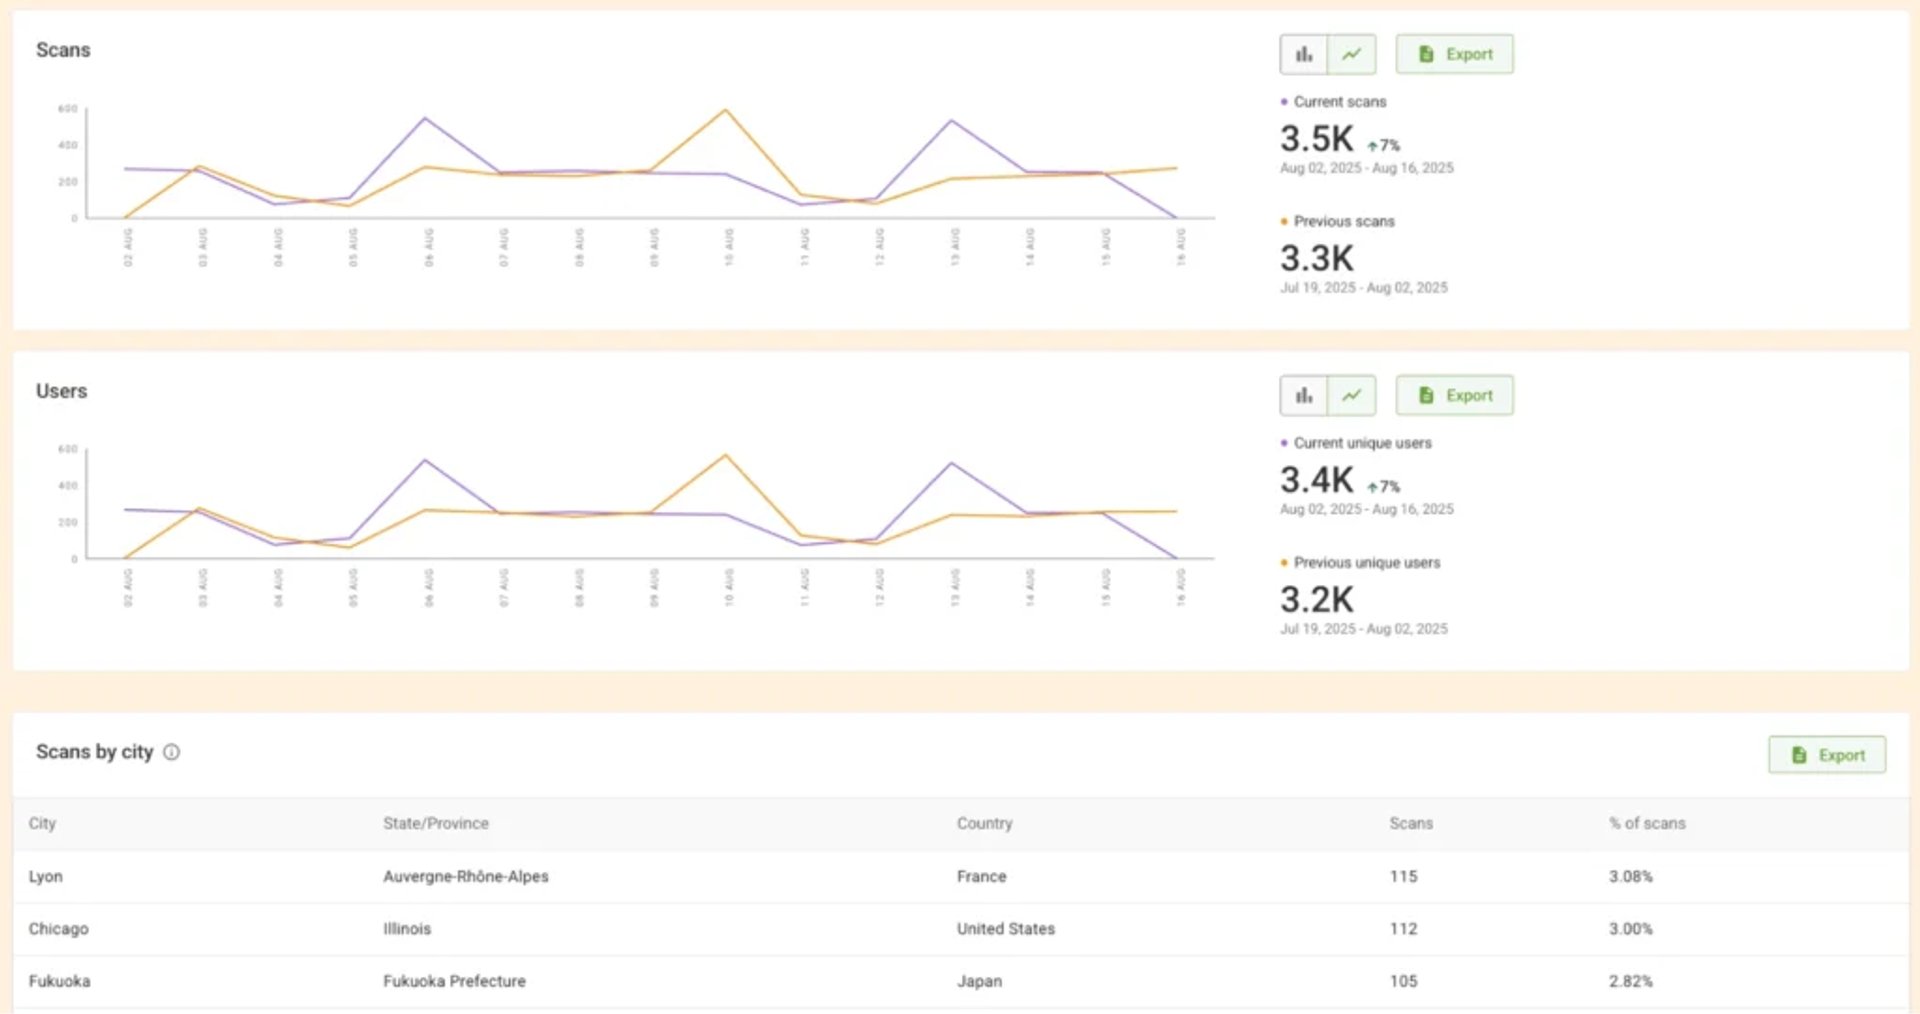Image resolution: width=1920 pixels, height=1014 pixels.
Task: Click the Illinois state cell
Action: coord(407,929)
